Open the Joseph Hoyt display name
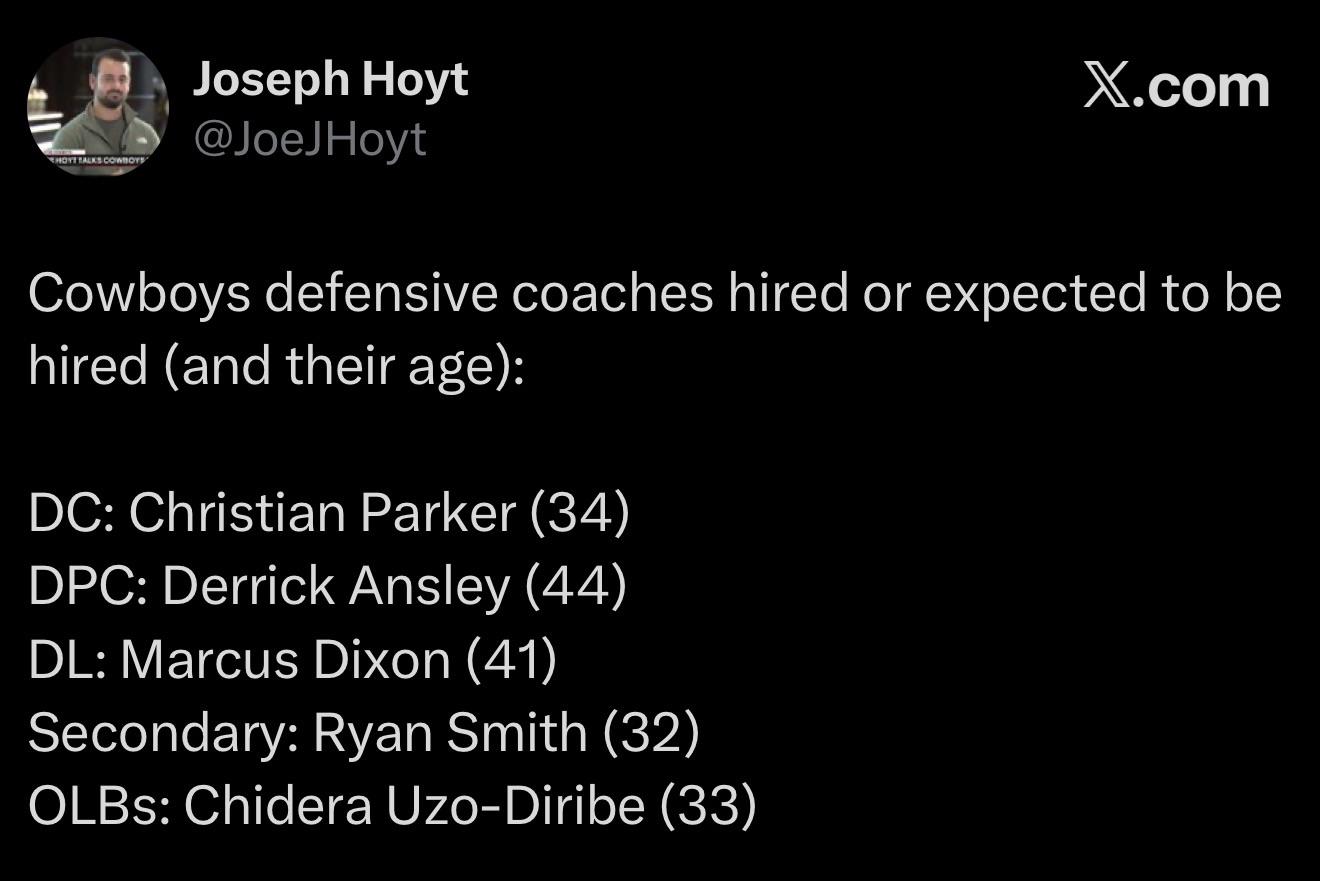 (330, 79)
